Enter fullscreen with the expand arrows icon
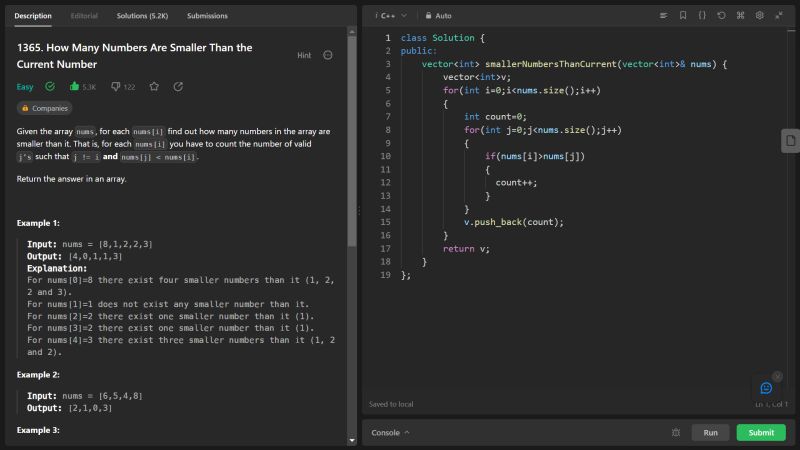 [x=778, y=16]
